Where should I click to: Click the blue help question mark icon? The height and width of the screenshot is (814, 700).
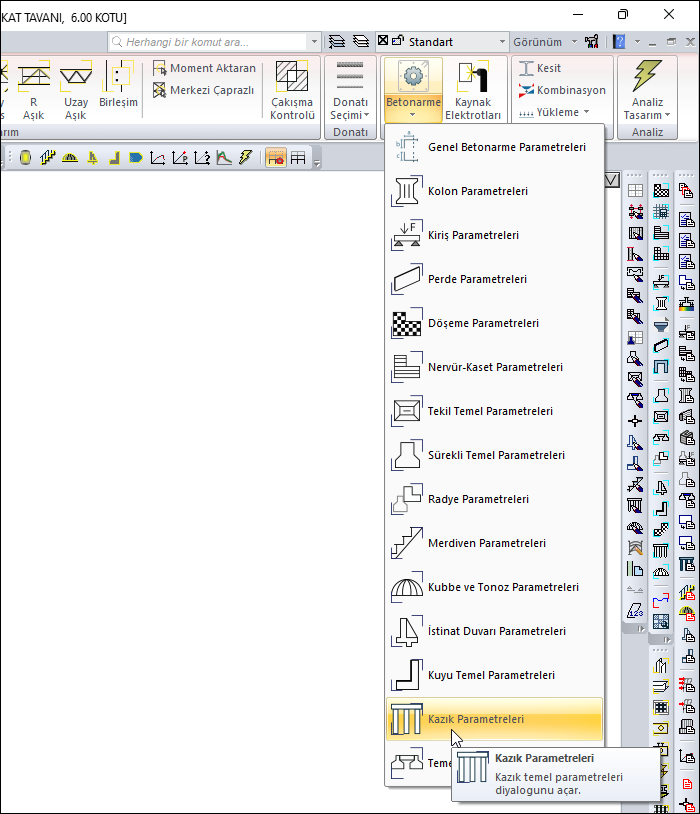coord(618,42)
